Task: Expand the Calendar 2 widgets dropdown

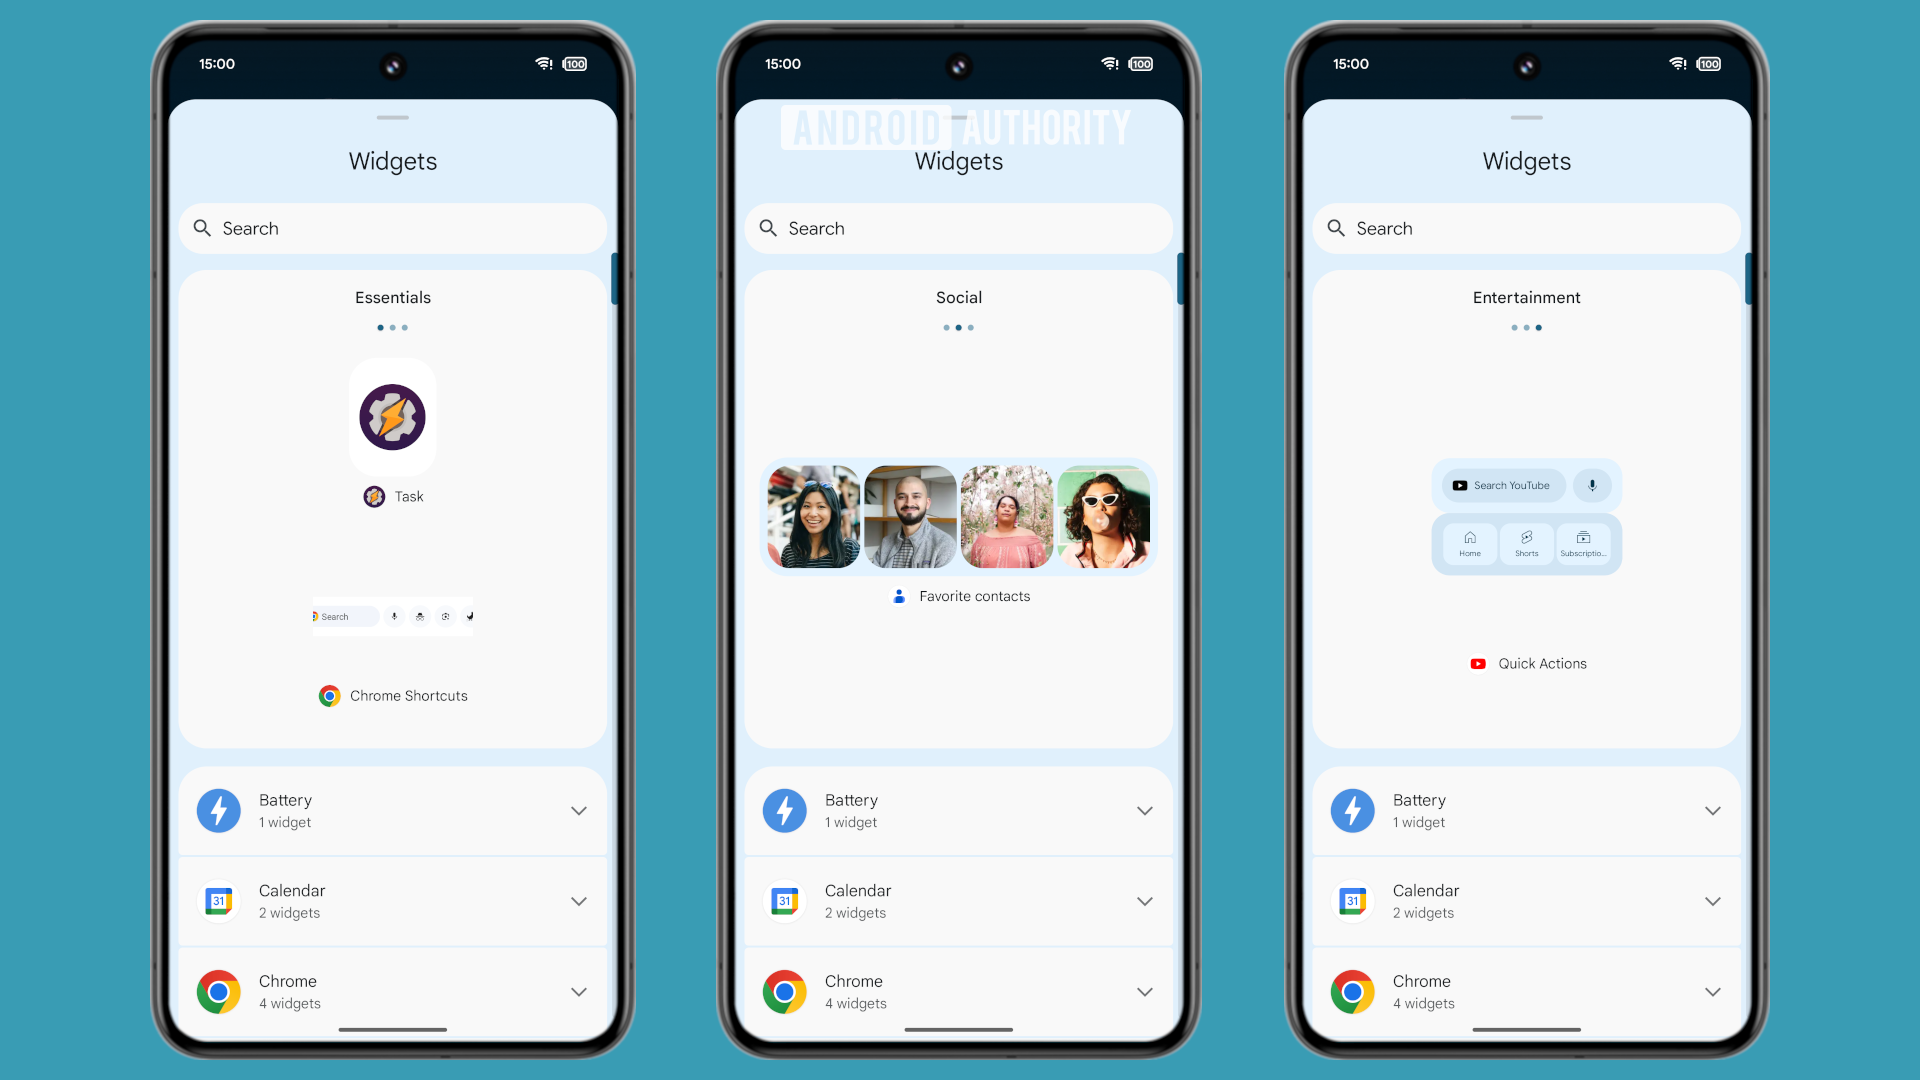Action: click(576, 901)
